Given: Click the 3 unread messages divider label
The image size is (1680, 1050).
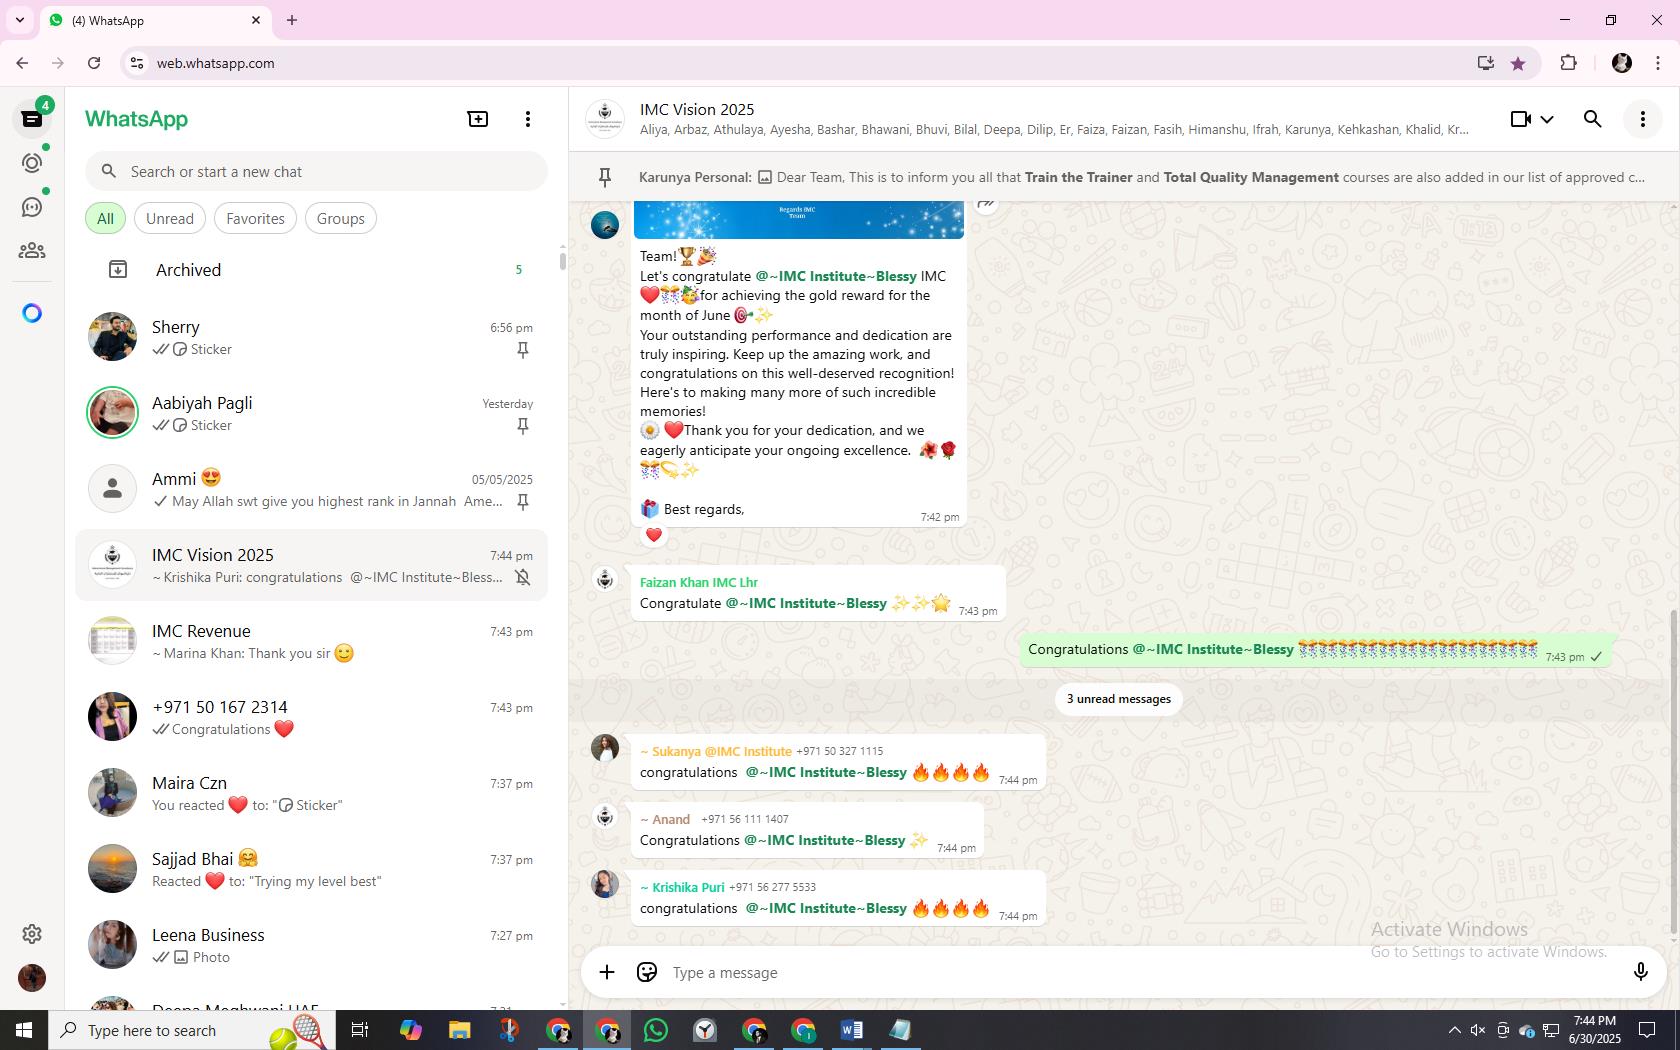Looking at the screenshot, I should tap(1119, 699).
